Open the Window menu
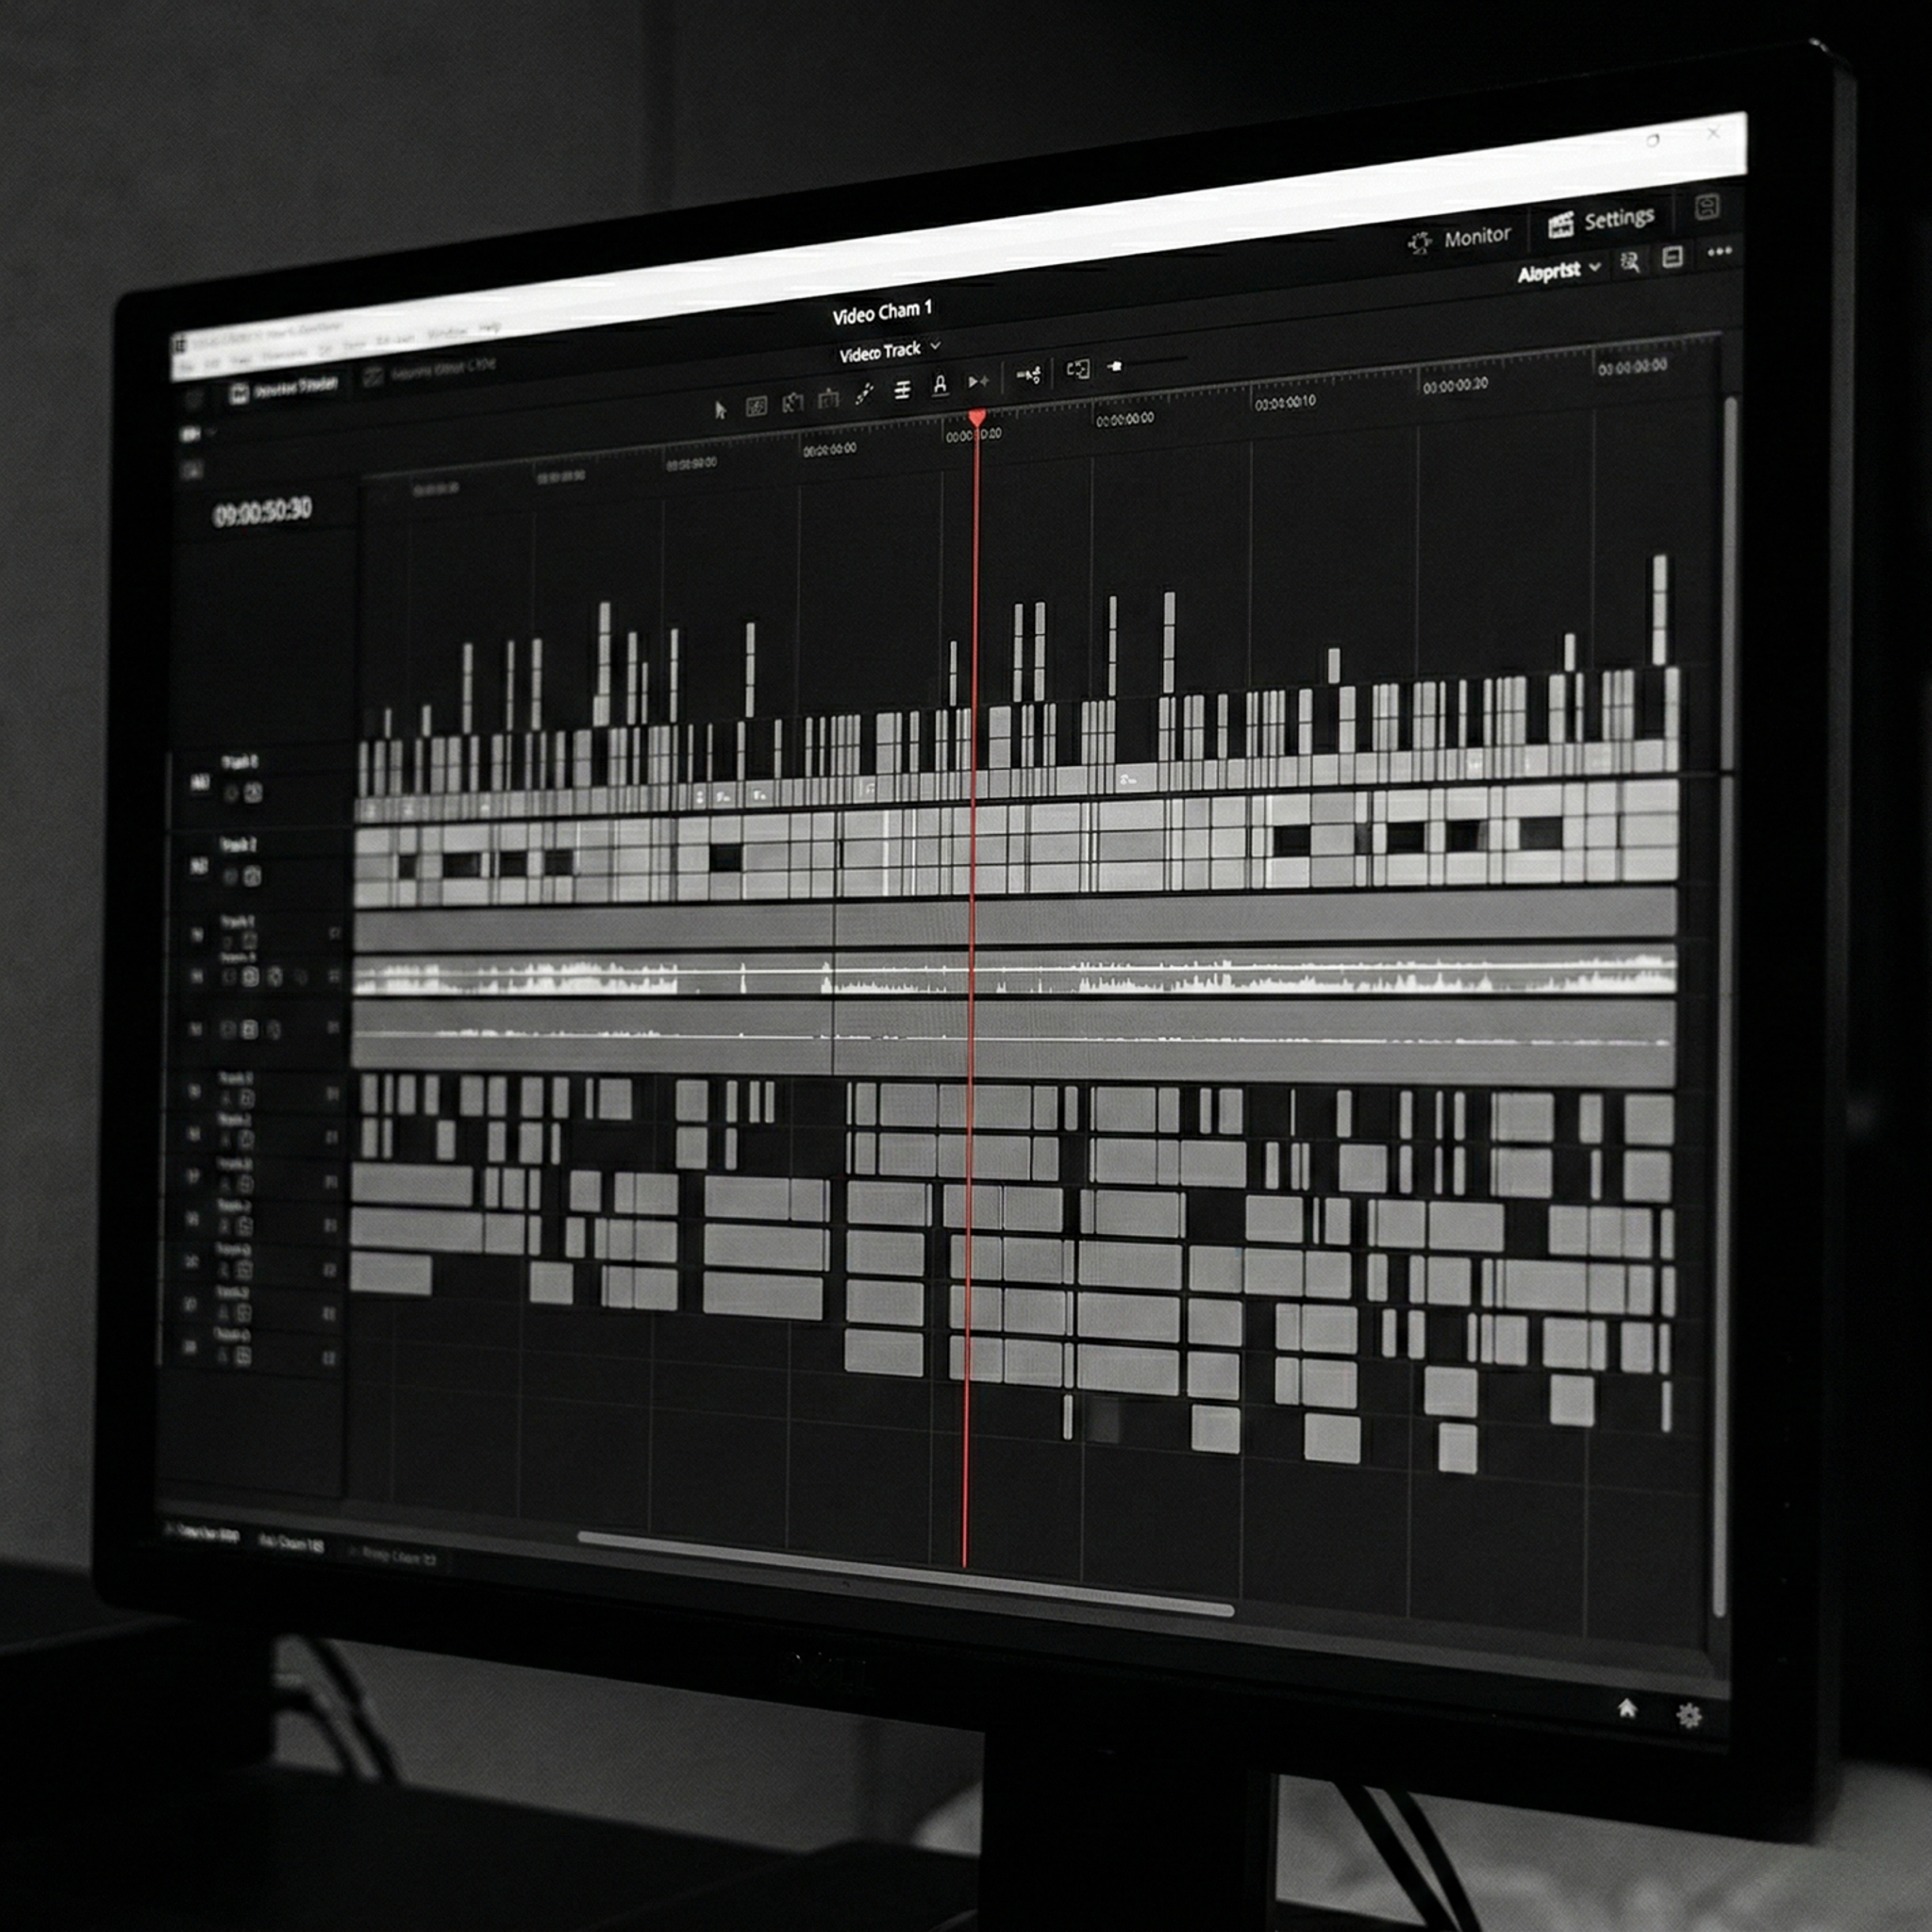The height and width of the screenshot is (1932, 1932). [x=446, y=333]
